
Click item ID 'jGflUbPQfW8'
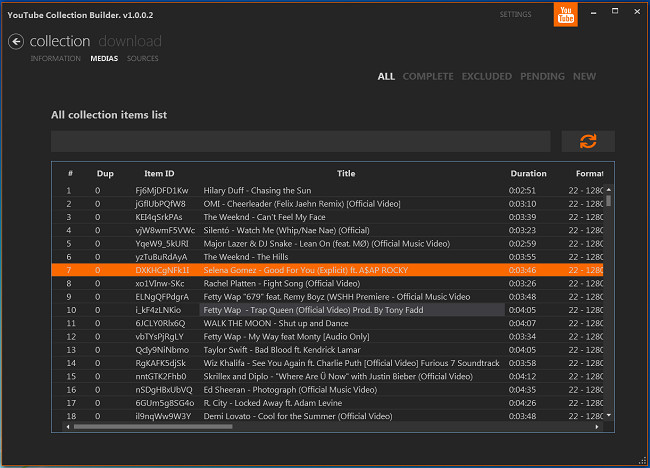160,204
